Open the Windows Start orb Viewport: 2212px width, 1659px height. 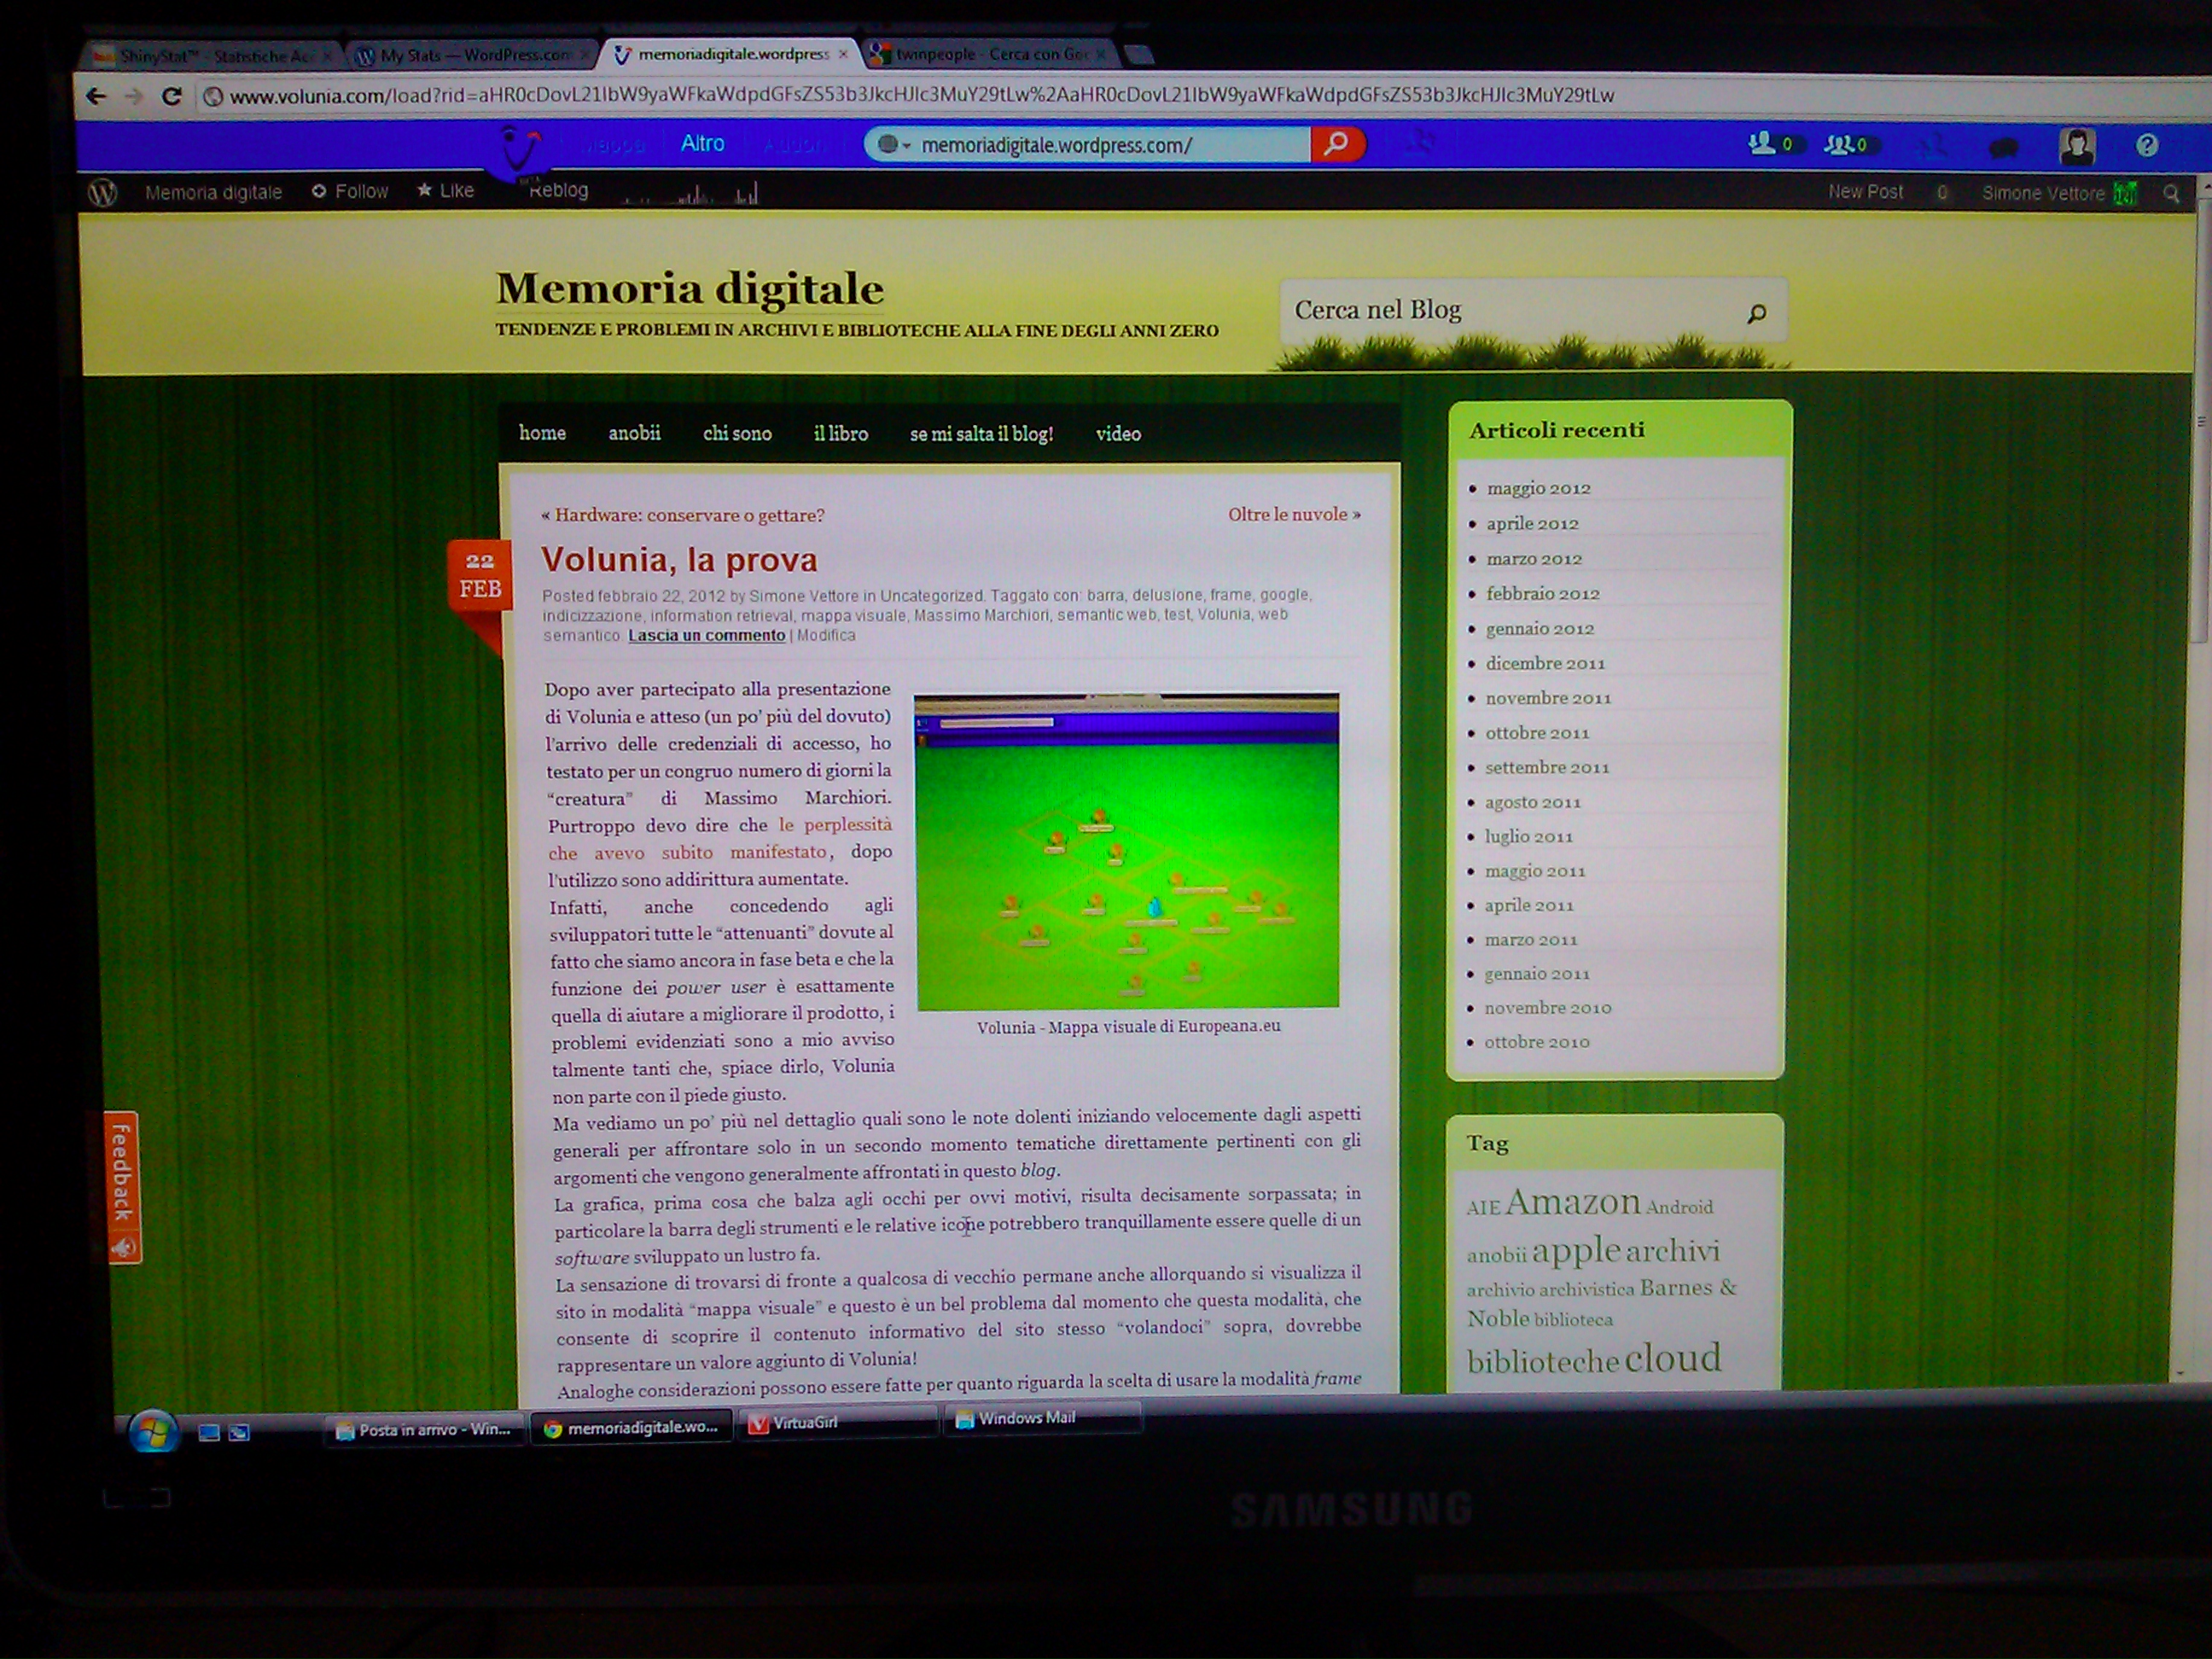click(153, 1433)
